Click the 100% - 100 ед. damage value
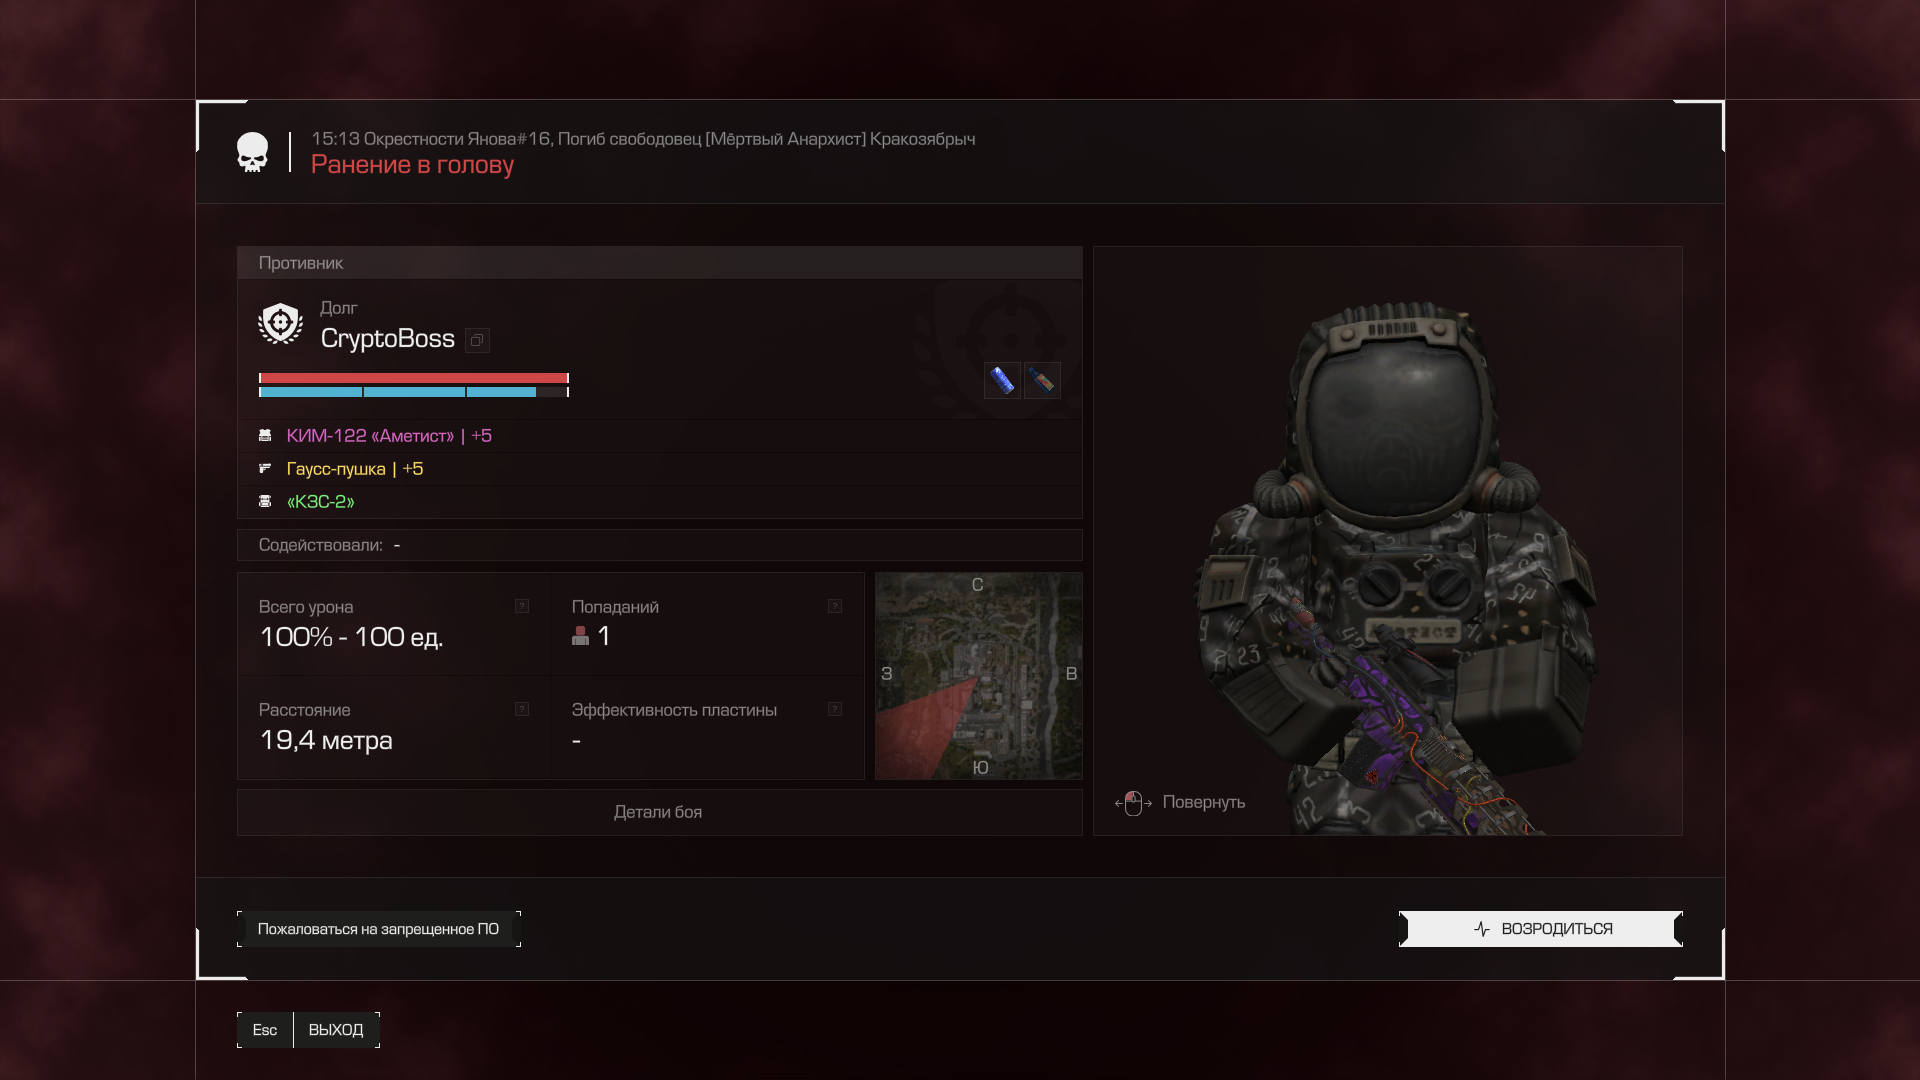 pyautogui.click(x=351, y=637)
